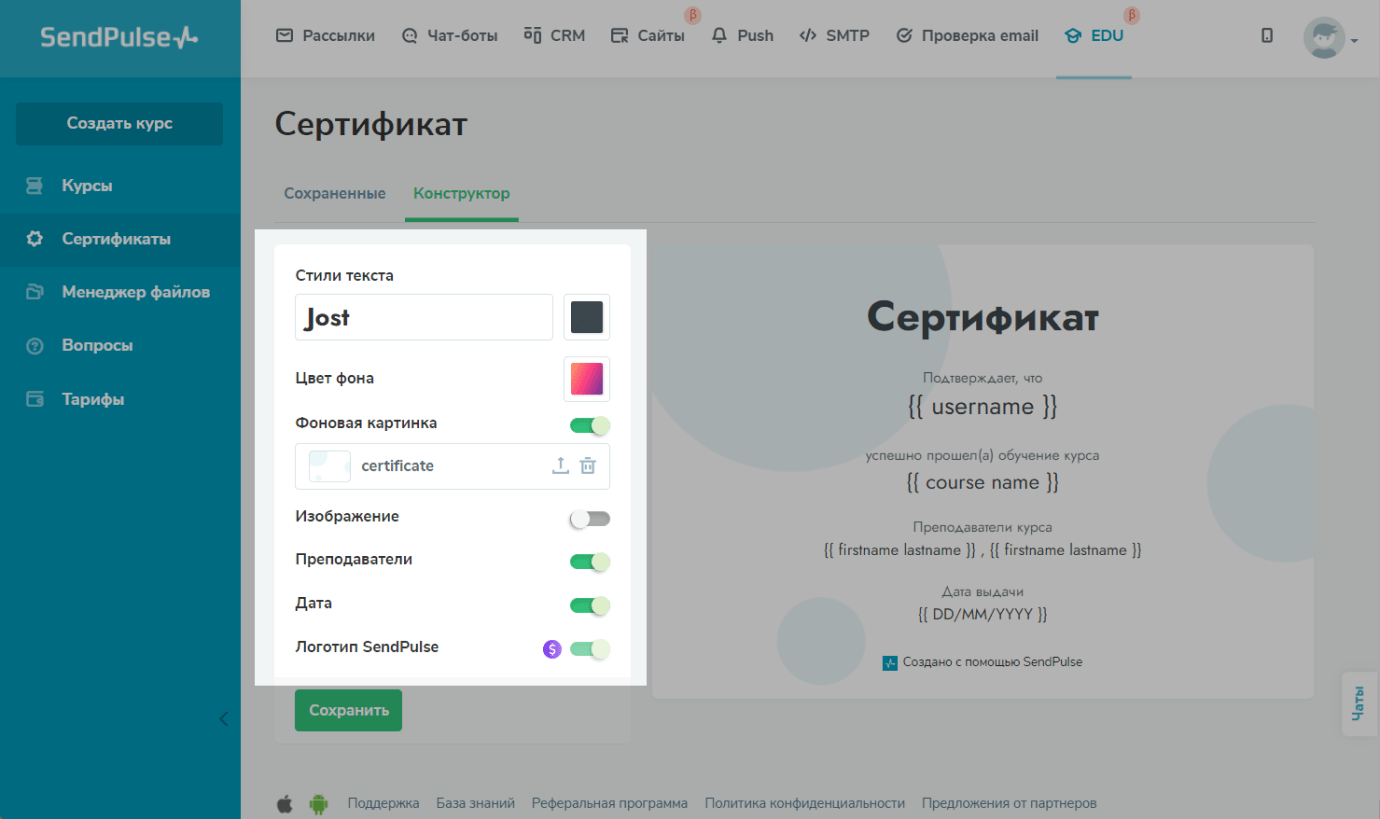Toggle the Логотип SendPulse switch
This screenshot has width=1380, height=819.
[x=590, y=649]
